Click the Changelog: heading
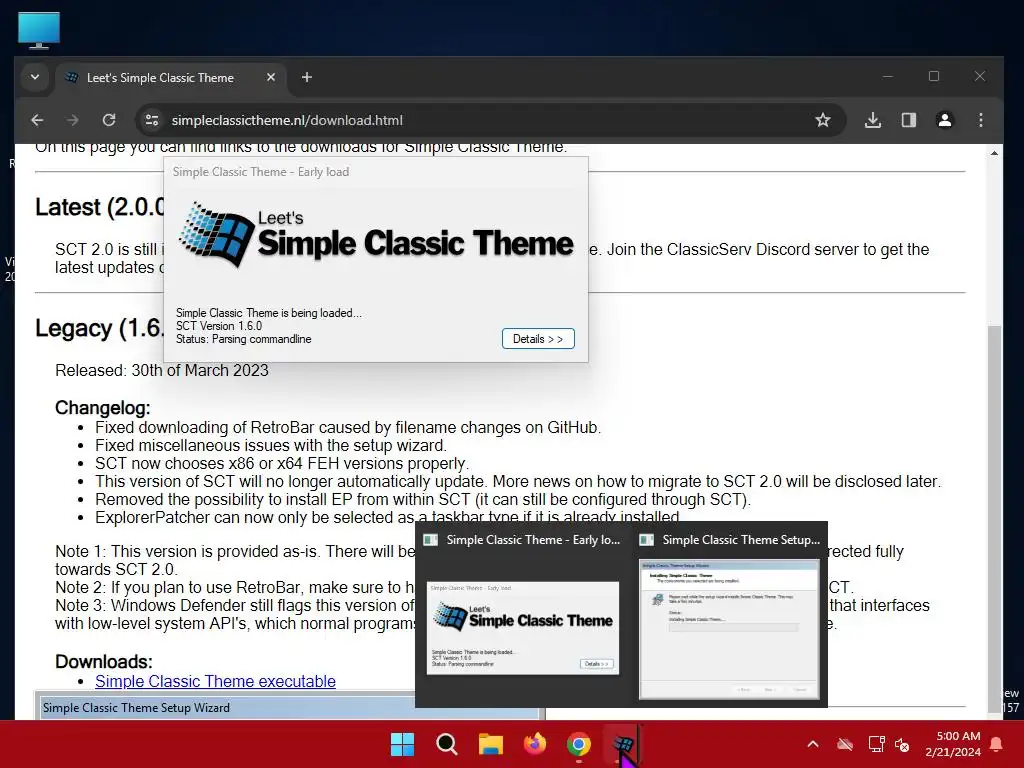 [103, 408]
